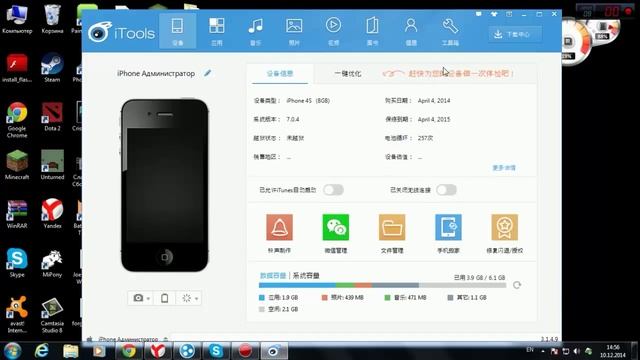Expand the arrow beside the camera icon
Viewport: 640px width, 360px height.
coord(148,299)
